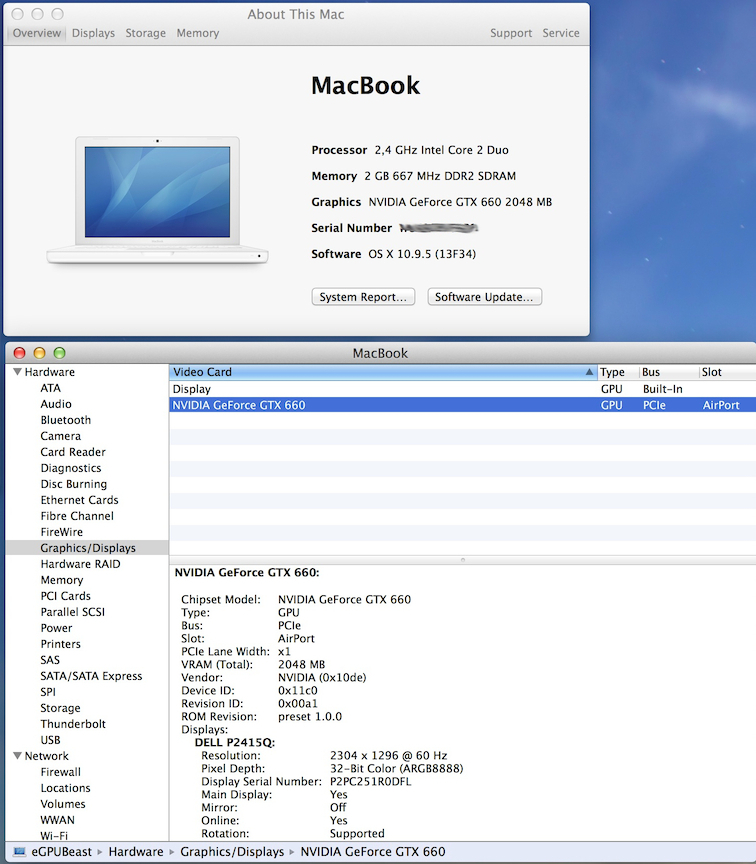
Task: Click the pane divider handle dot
Action: pos(463,560)
